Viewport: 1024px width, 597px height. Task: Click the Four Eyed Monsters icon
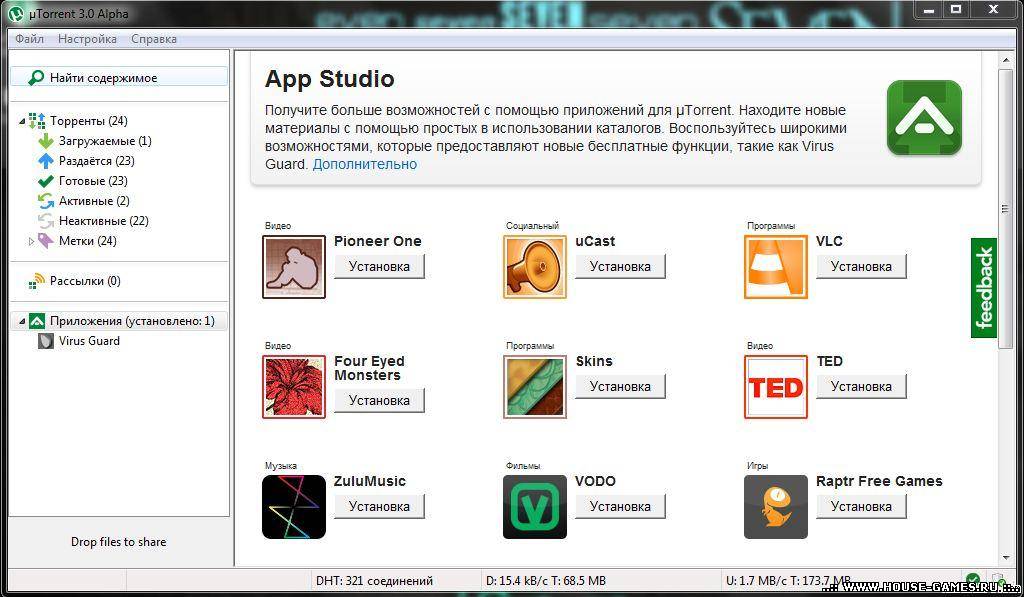(294, 387)
